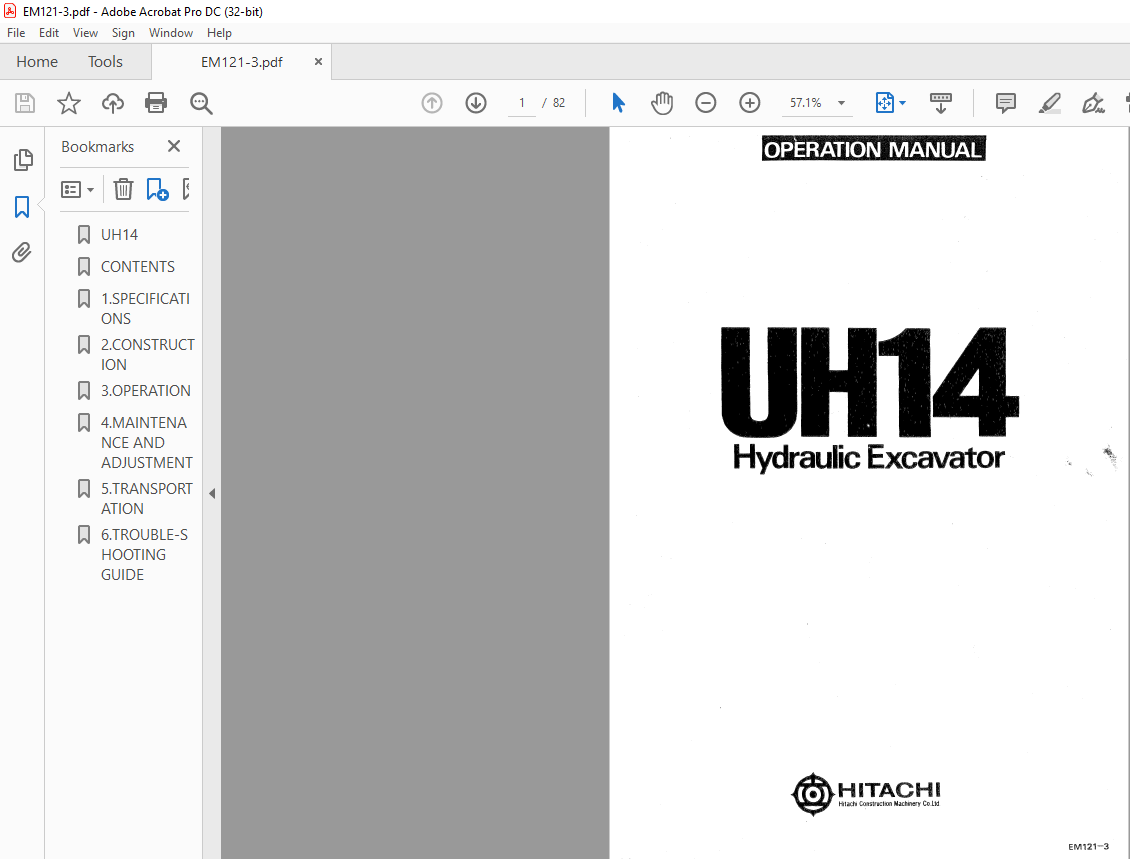The height and width of the screenshot is (859, 1130).
Task: Print the document with printer icon
Action: point(156,103)
